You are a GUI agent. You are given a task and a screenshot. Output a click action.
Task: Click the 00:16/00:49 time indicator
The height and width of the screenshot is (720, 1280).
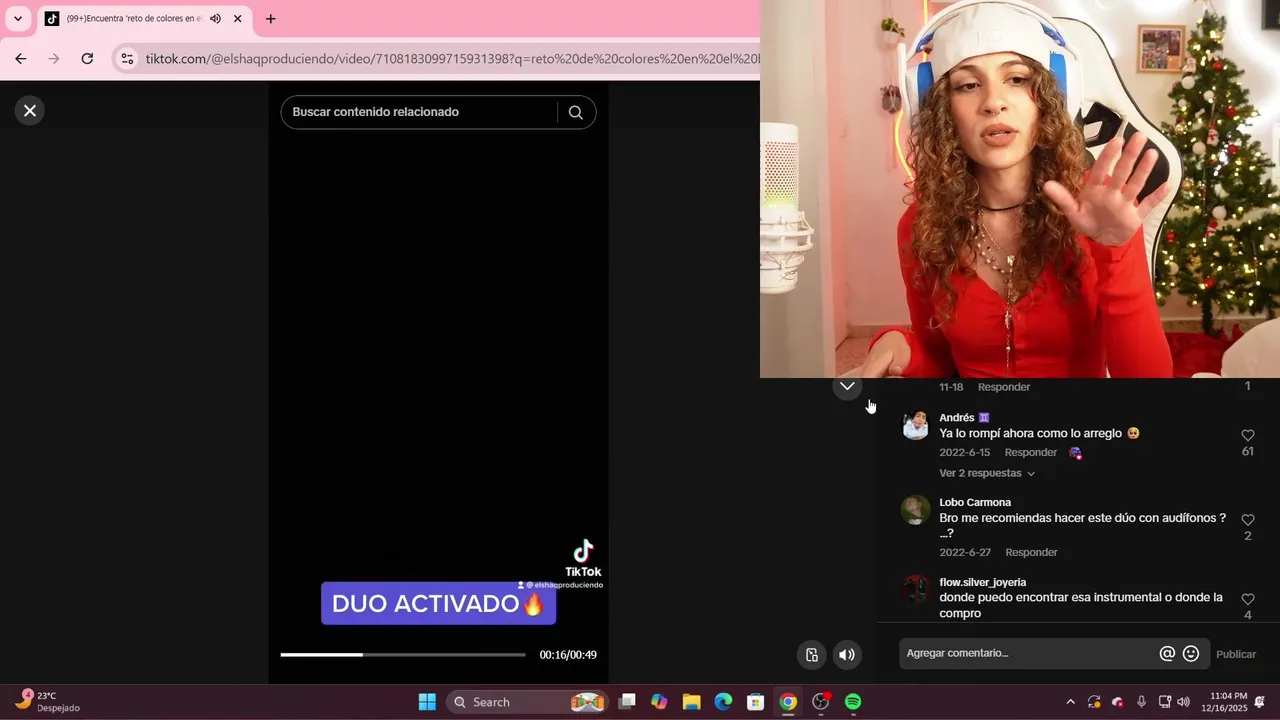[568, 655]
